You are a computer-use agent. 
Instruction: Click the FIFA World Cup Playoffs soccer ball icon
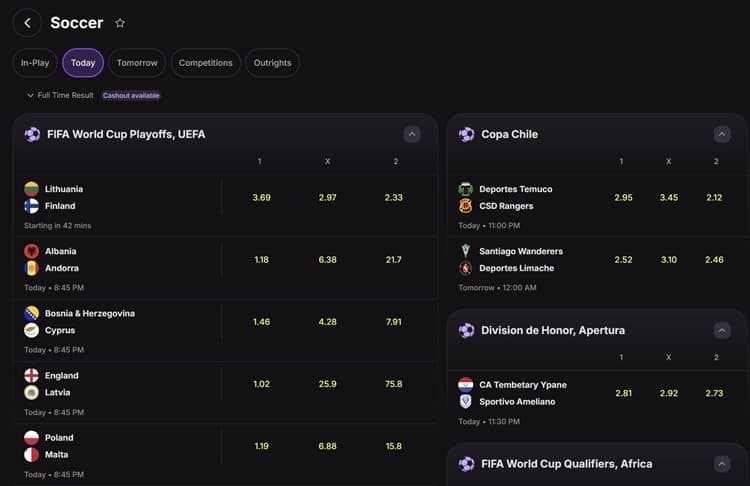click(x=32, y=134)
